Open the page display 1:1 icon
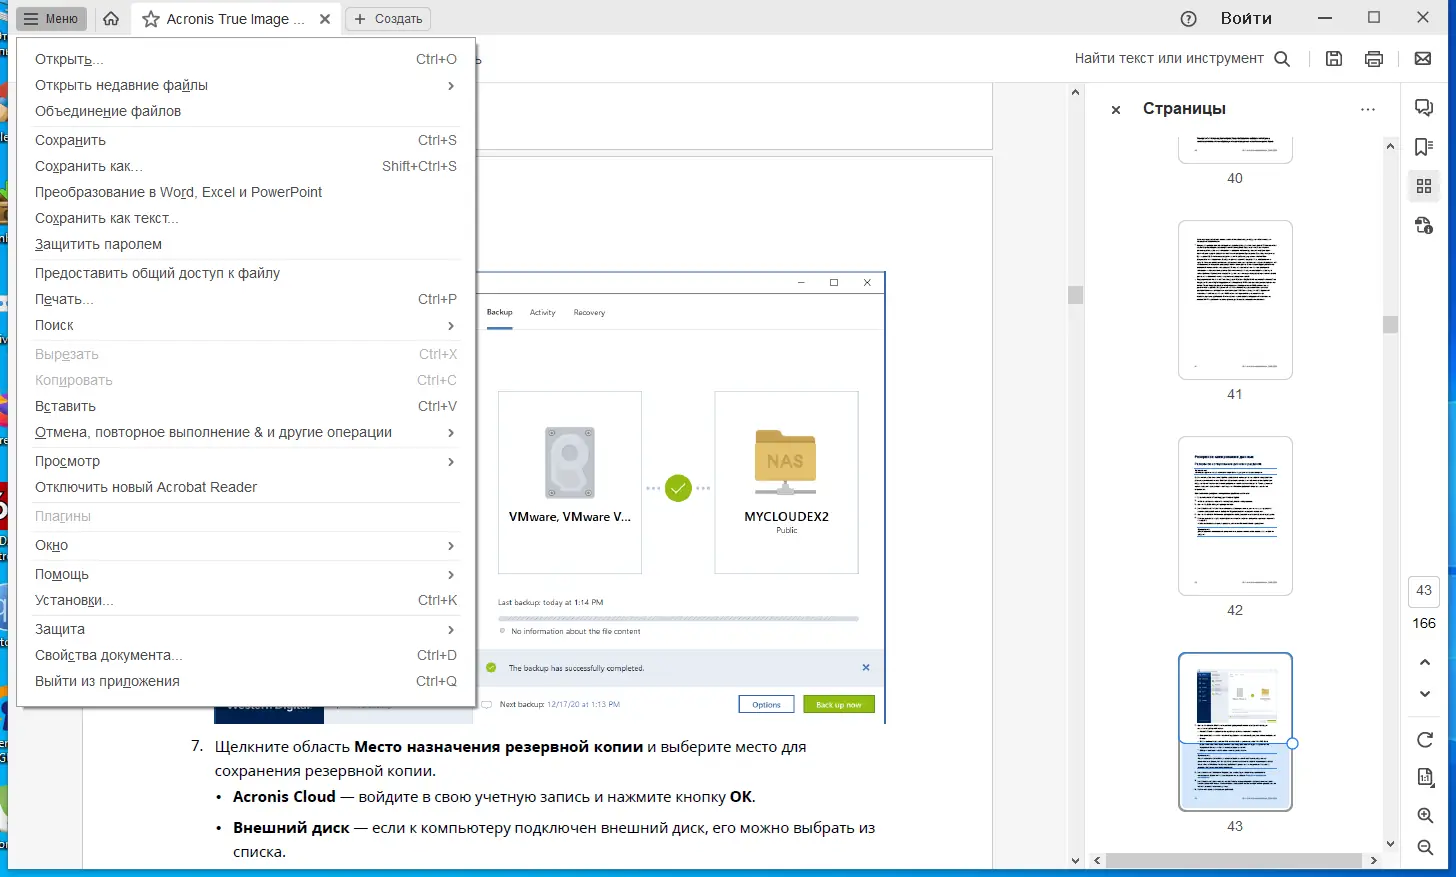The width and height of the screenshot is (1456, 877). (1425, 778)
